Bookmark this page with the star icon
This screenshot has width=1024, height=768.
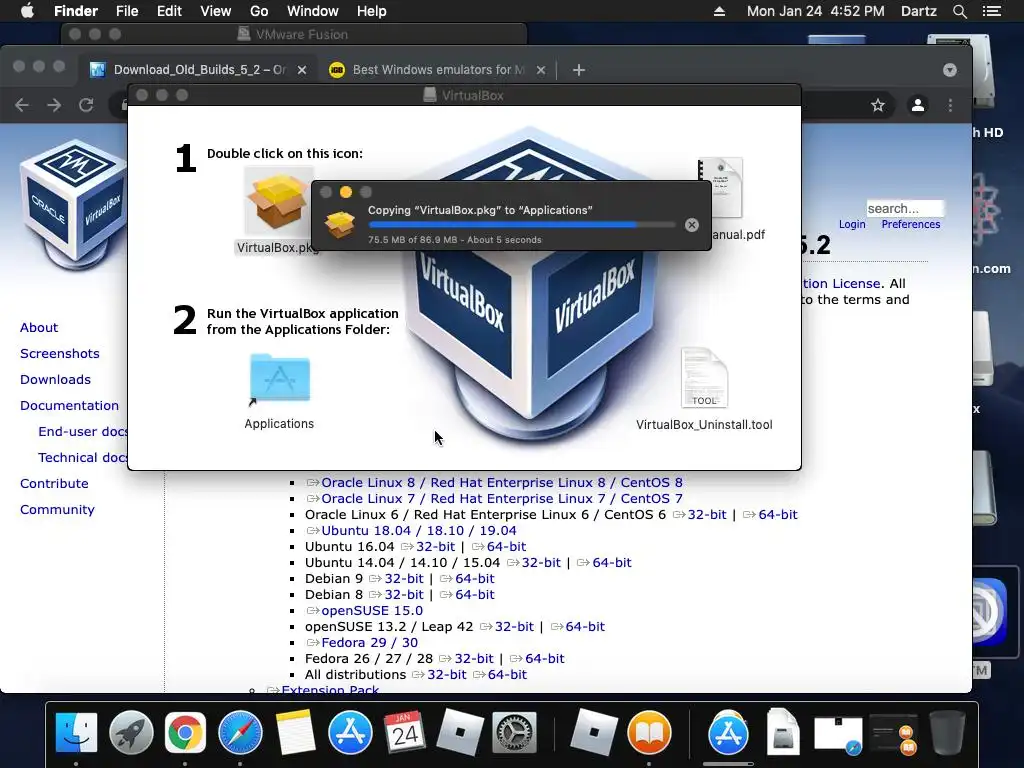878,105
